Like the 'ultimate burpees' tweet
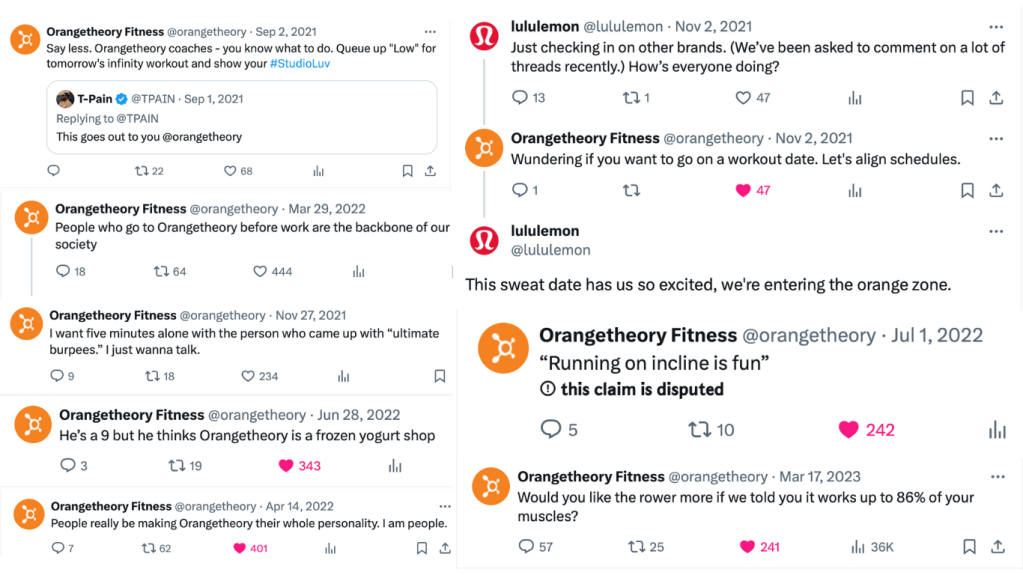 (x=249, y=376)
